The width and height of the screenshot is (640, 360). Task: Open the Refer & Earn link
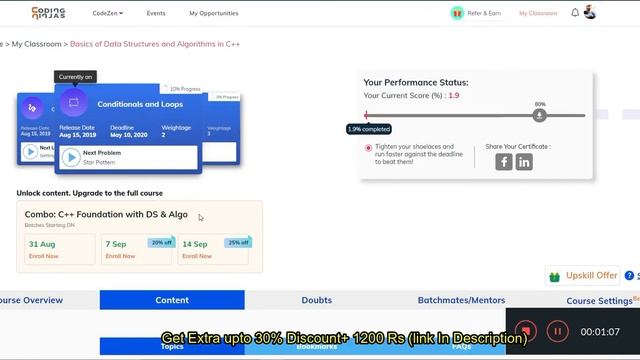[x=484, y=13]
